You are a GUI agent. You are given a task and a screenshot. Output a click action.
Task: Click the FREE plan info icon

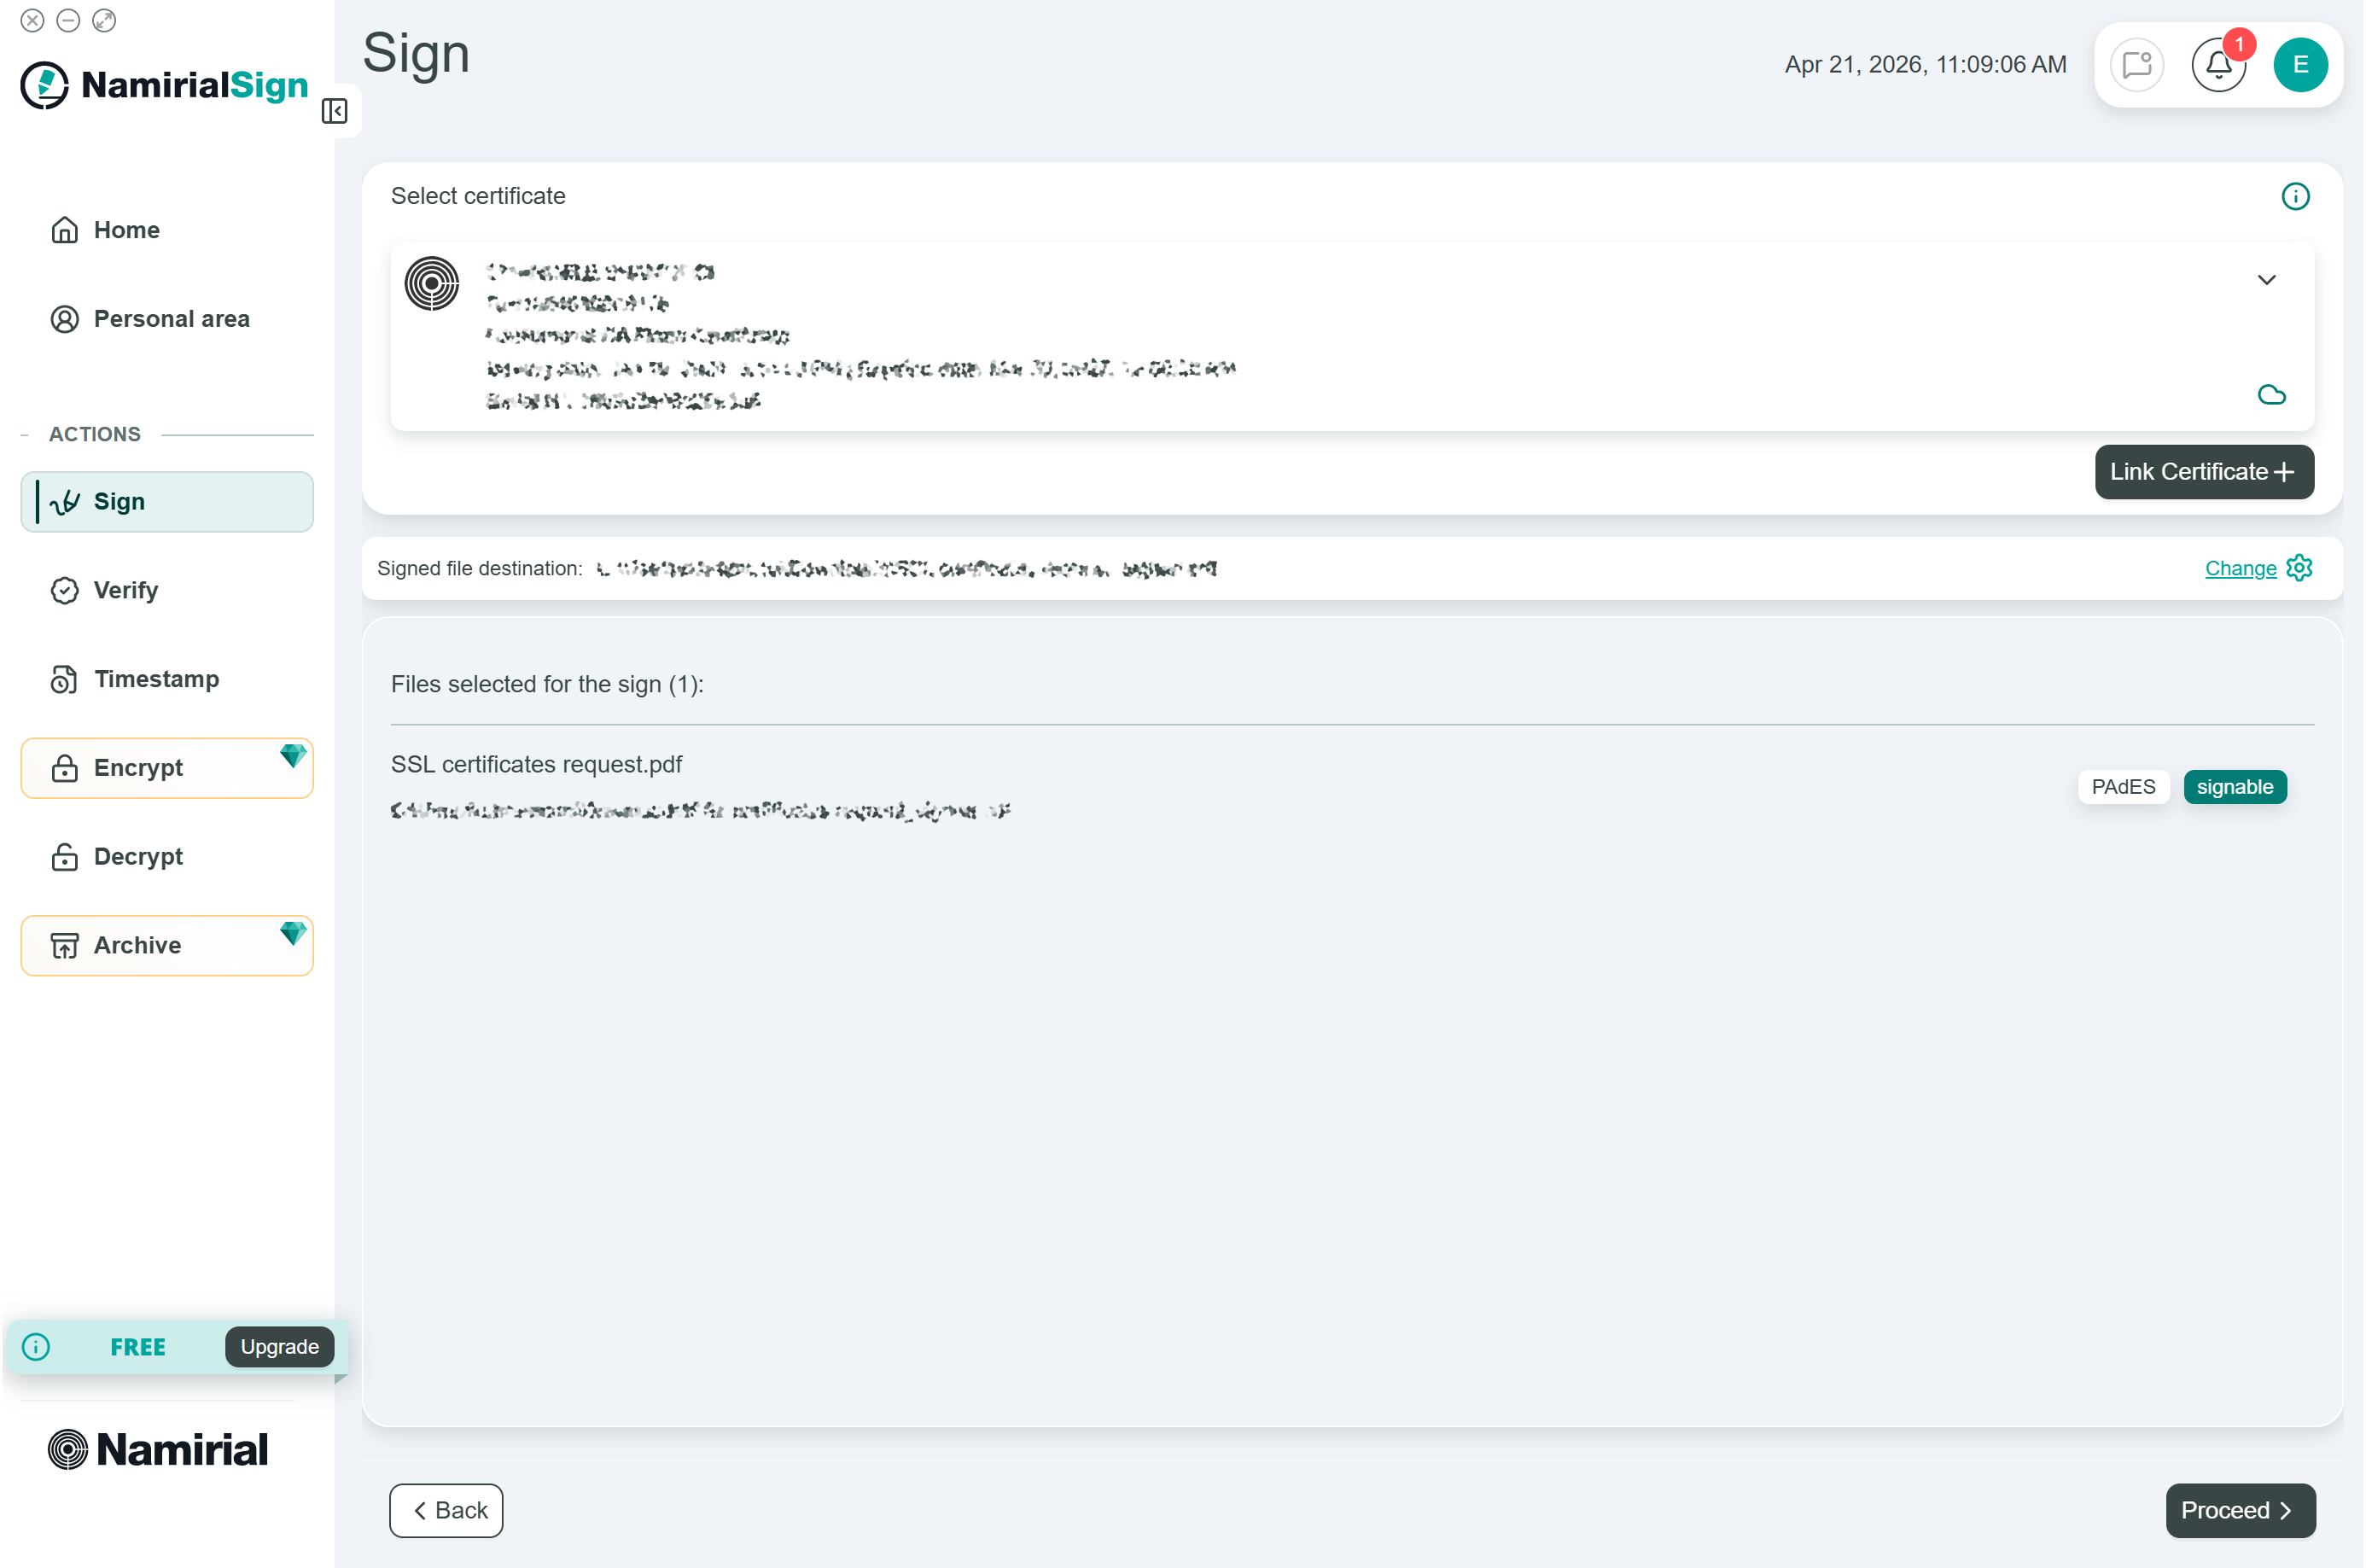(36, 1347)
